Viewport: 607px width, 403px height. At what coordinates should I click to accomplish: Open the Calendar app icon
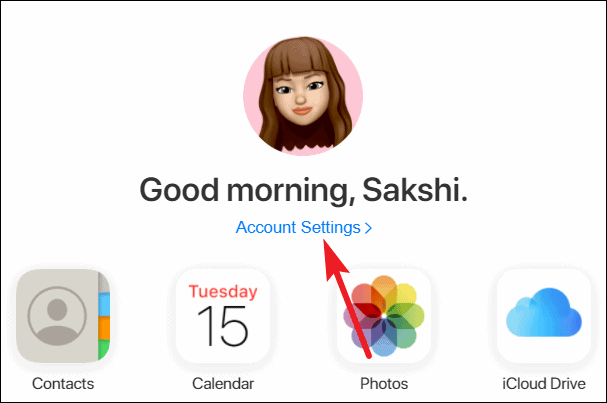(223, 316)
